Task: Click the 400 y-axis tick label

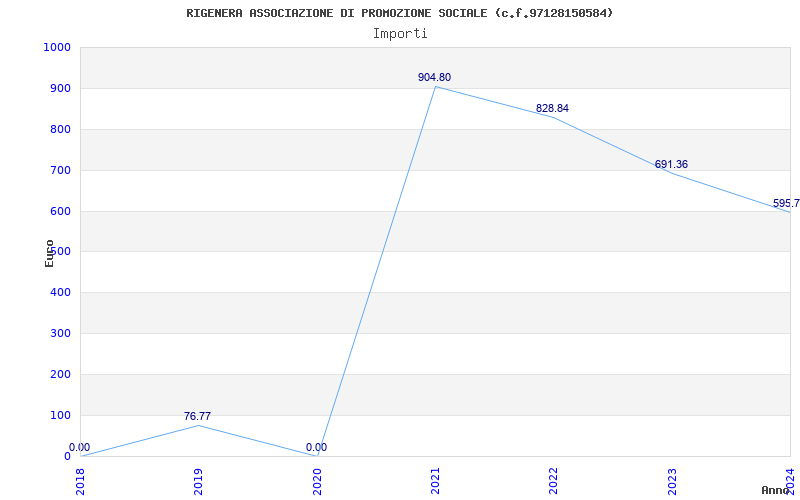Action: point(61,292)
